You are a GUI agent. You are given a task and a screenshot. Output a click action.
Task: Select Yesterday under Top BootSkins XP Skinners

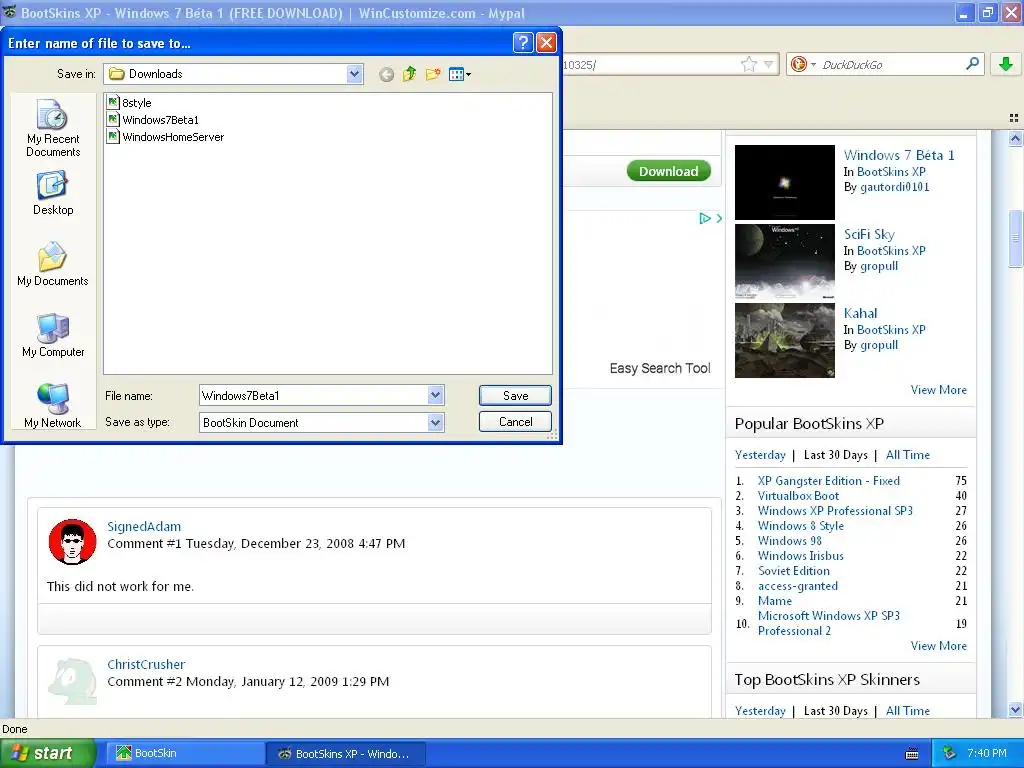(760, 711)
